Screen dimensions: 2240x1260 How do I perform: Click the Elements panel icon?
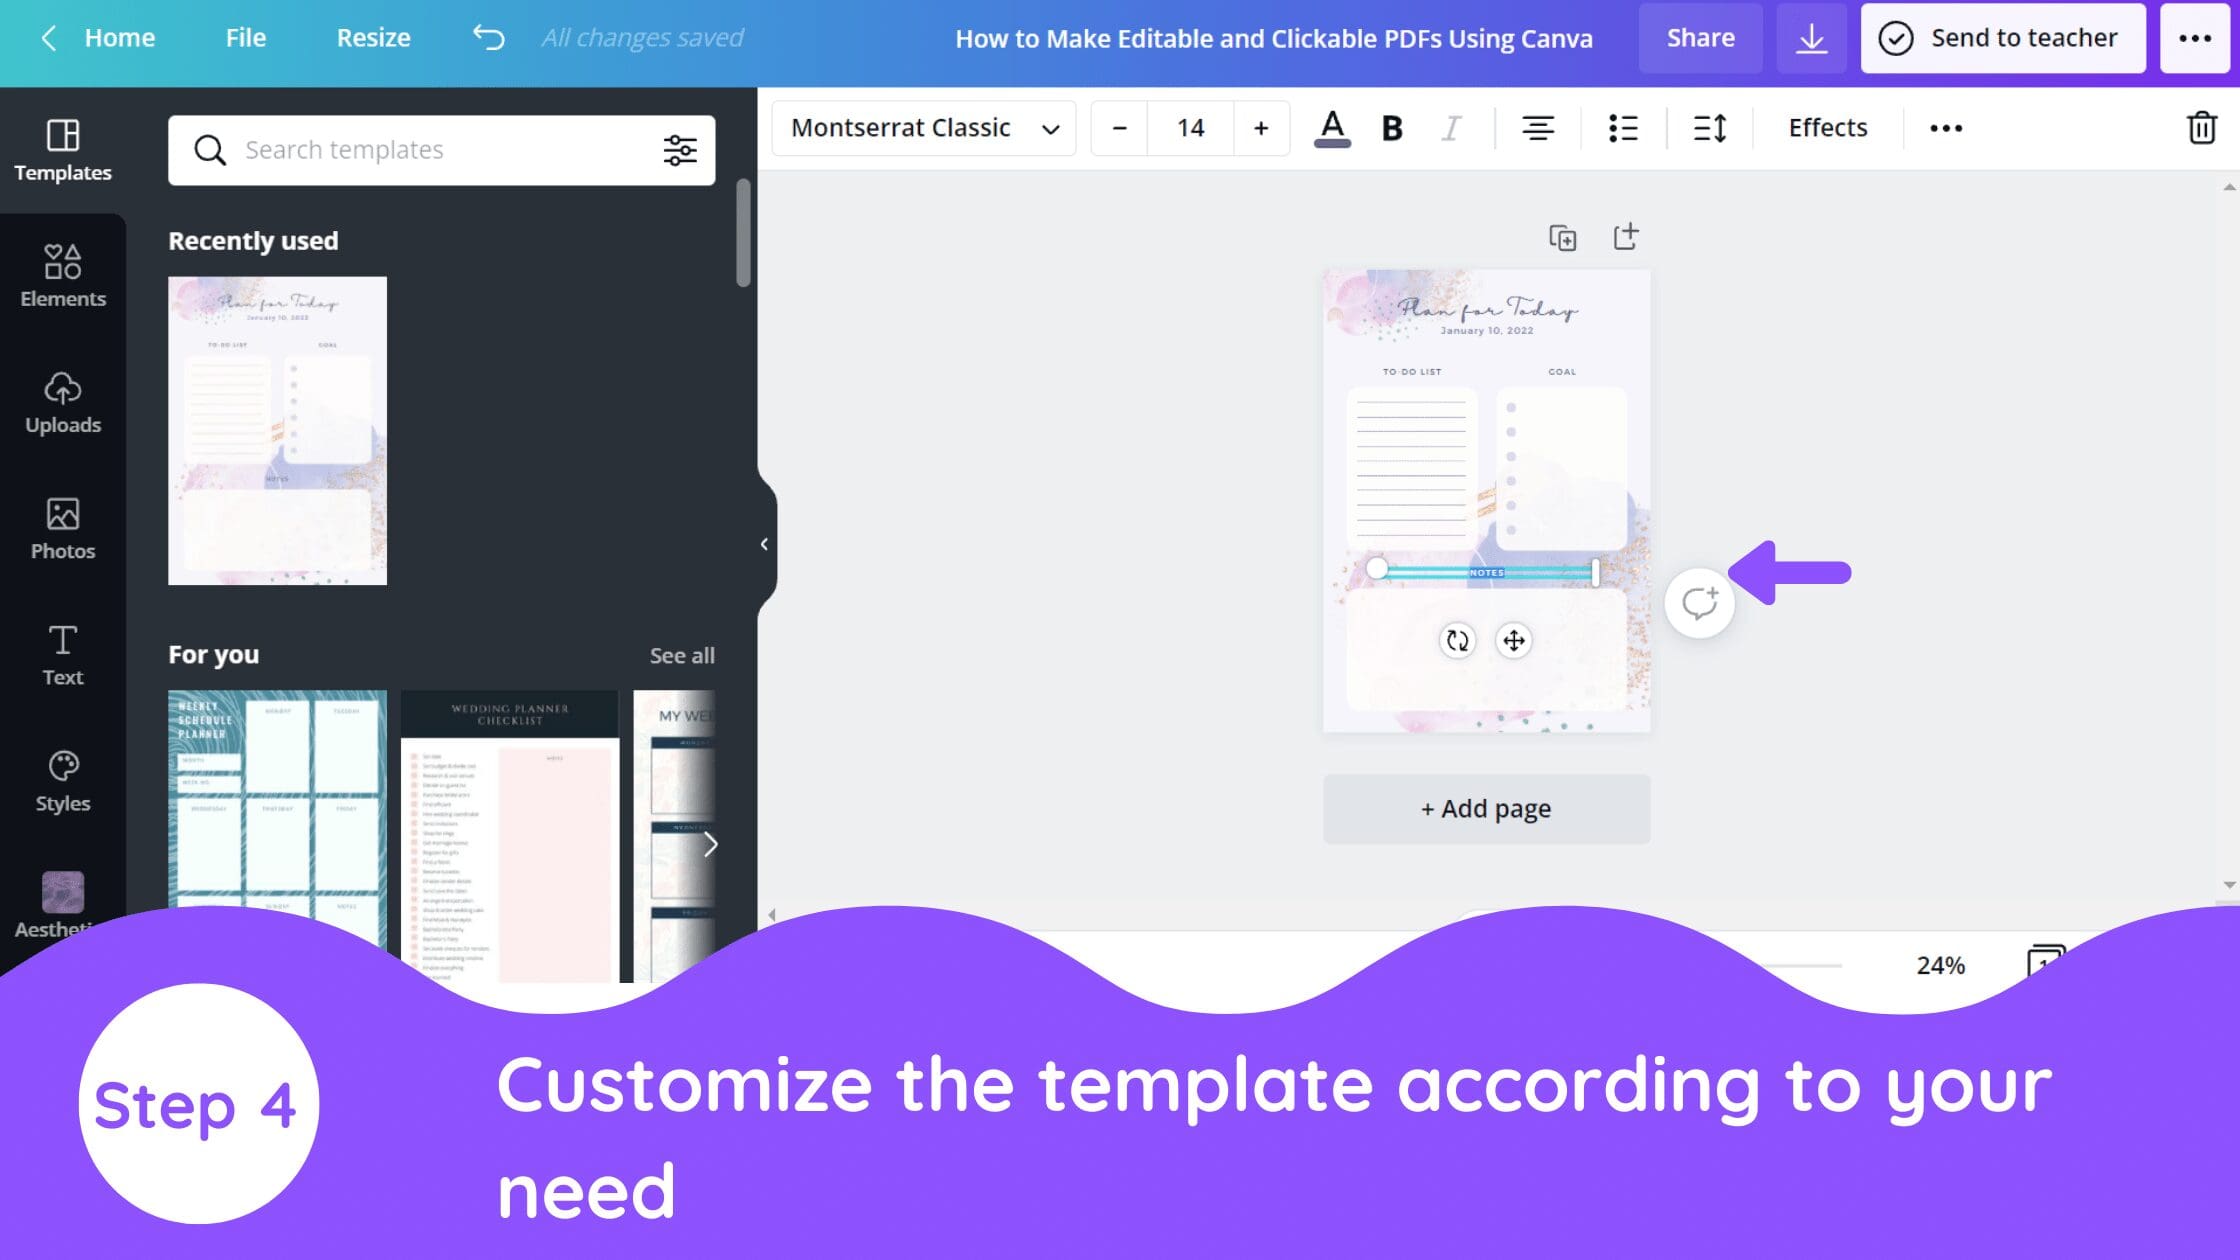tap(63, 275)
